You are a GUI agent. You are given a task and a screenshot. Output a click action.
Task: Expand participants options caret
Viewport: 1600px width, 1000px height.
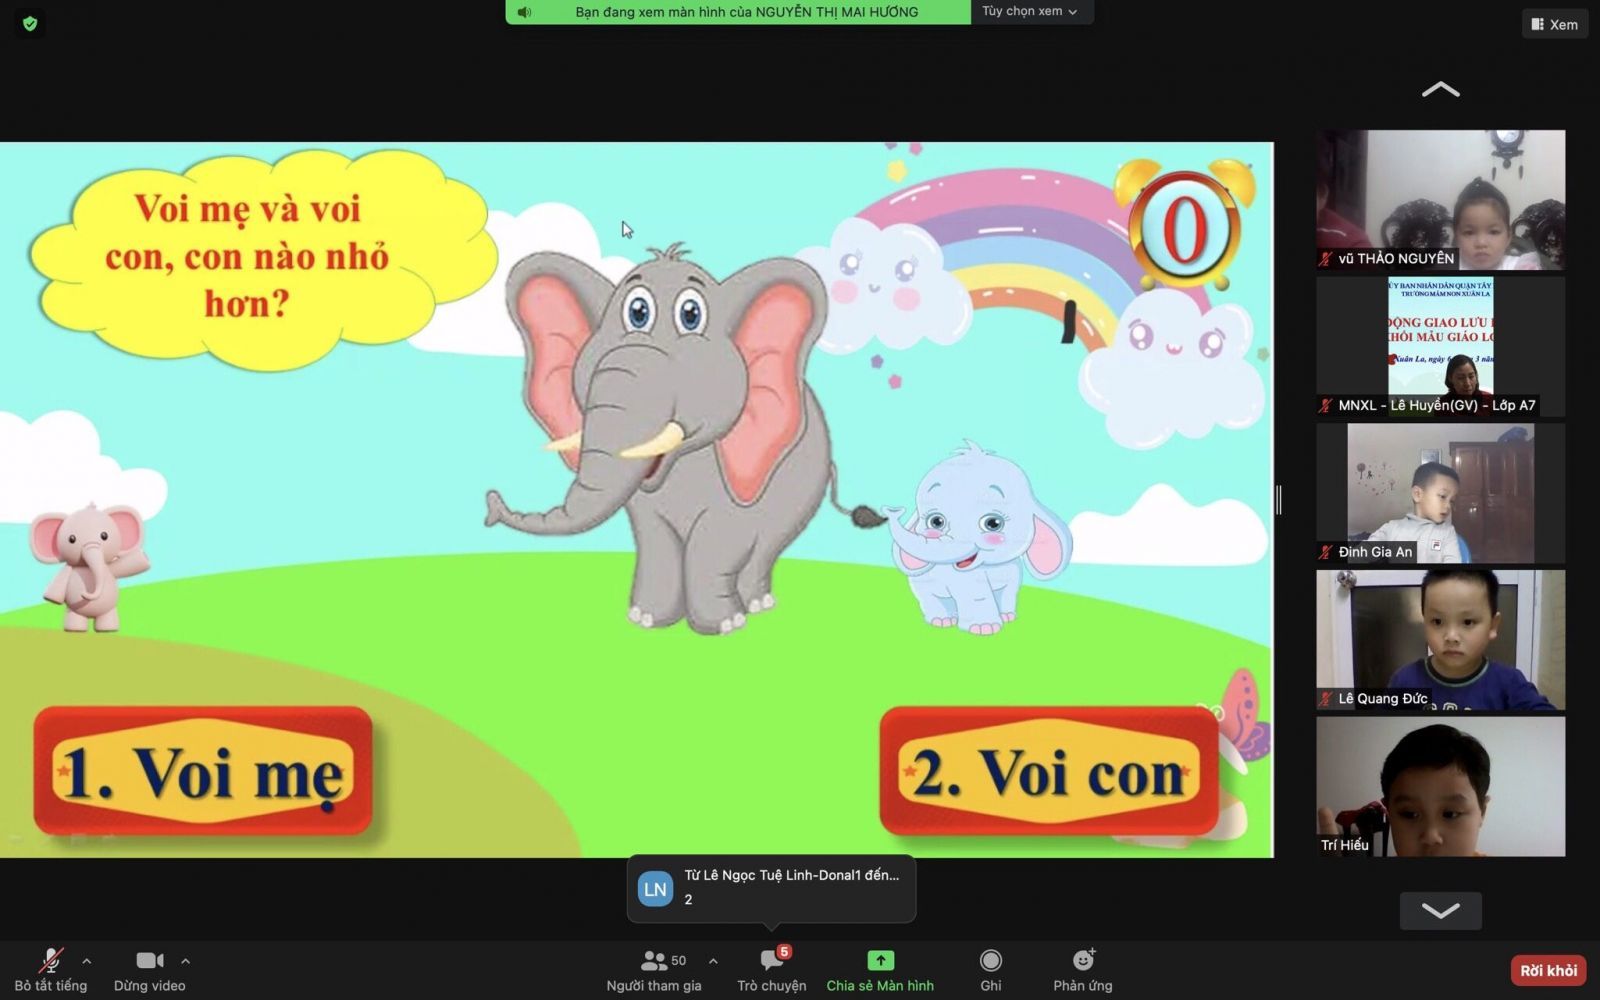[713, 961]
